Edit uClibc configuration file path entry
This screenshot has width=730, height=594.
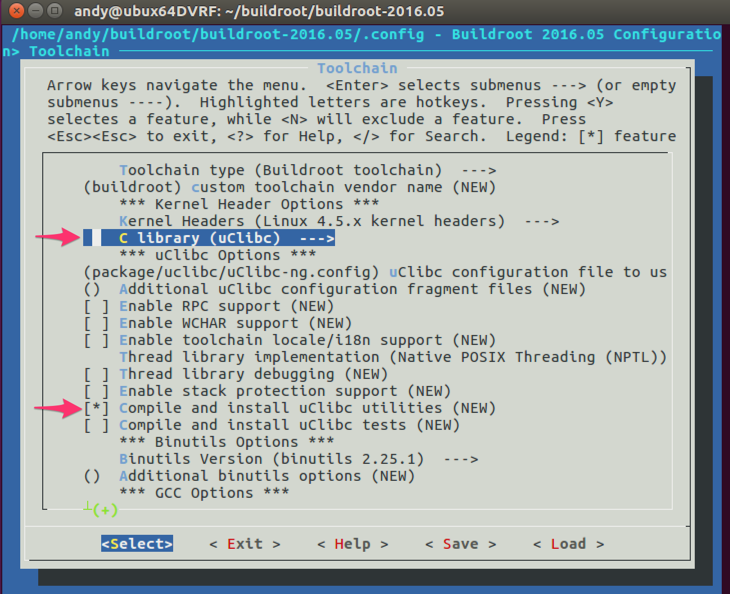[x=375, y=272]
